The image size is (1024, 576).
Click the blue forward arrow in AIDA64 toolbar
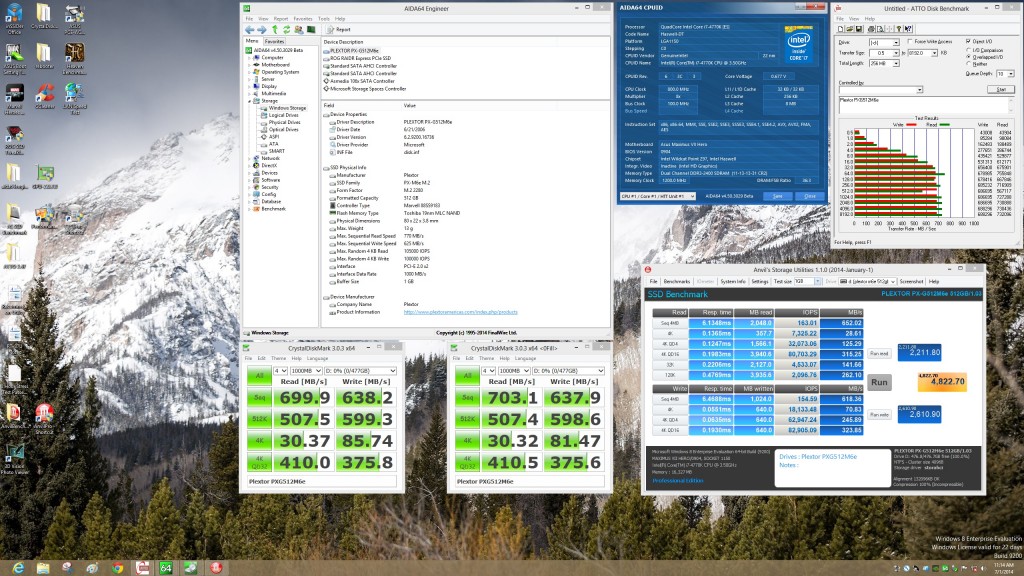262,29
